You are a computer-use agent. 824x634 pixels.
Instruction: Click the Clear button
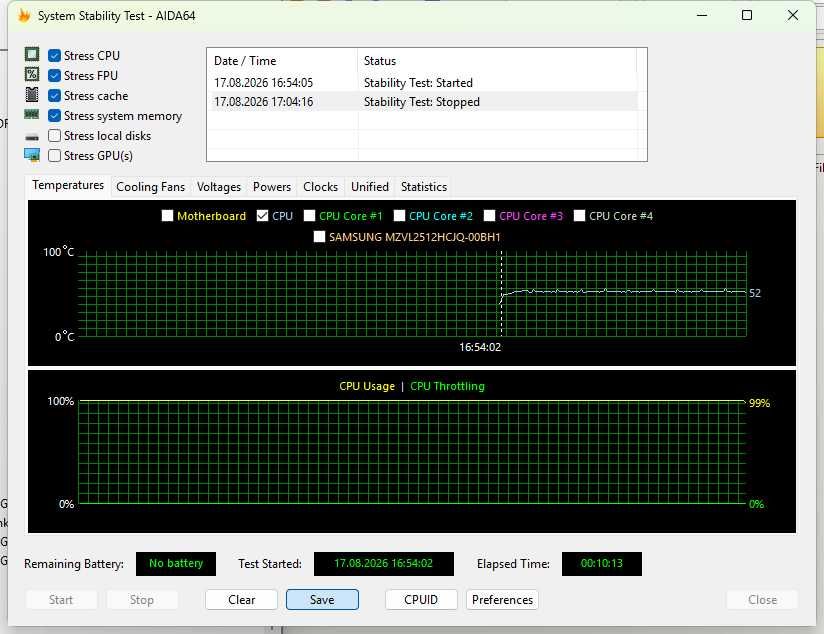[x=242, y=600]
